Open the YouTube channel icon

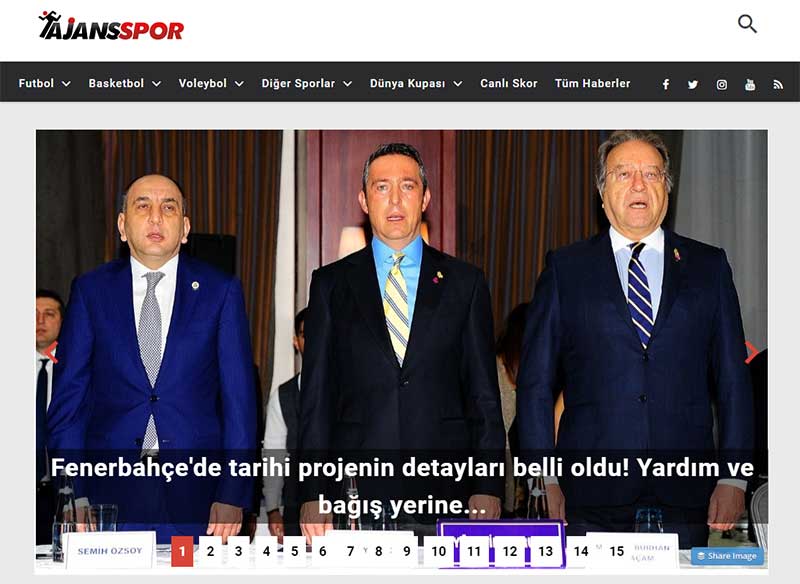[750, 84]
